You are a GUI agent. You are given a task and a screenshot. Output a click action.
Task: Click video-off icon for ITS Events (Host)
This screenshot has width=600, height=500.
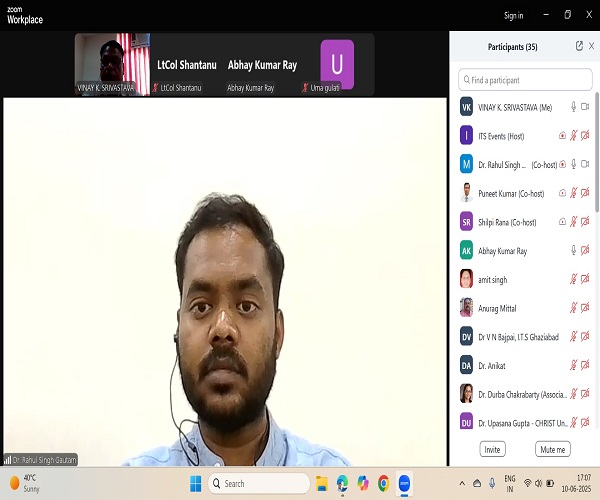585,135
